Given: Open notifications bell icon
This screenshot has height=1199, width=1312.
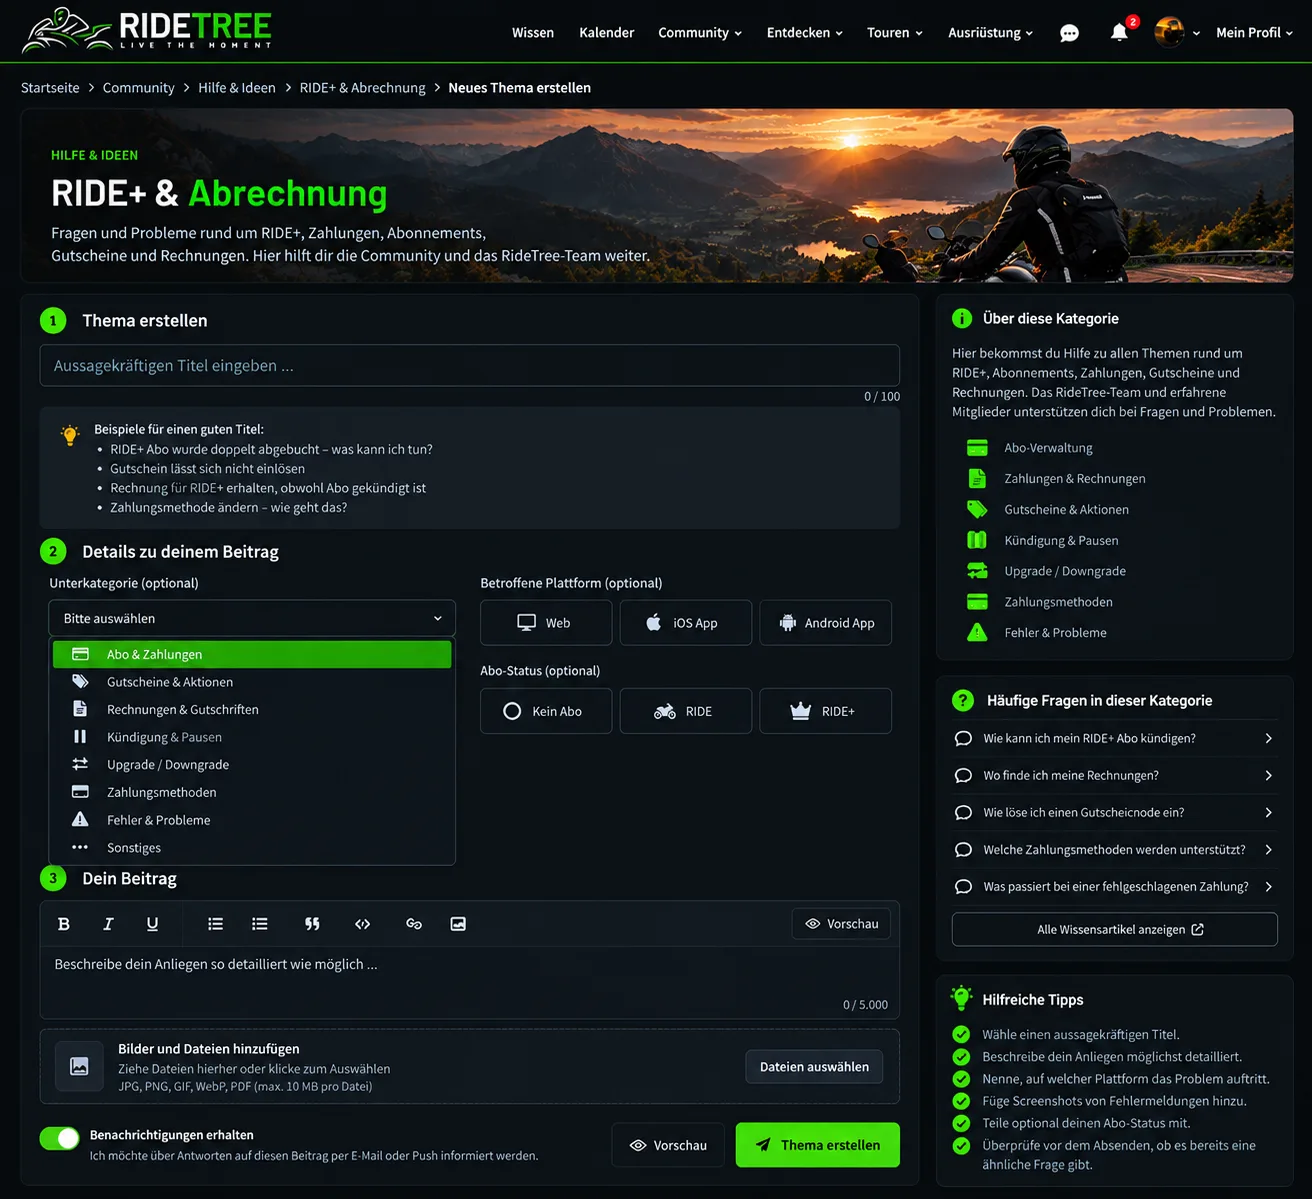Looking at the screenshot, I should click(1119, 33).
